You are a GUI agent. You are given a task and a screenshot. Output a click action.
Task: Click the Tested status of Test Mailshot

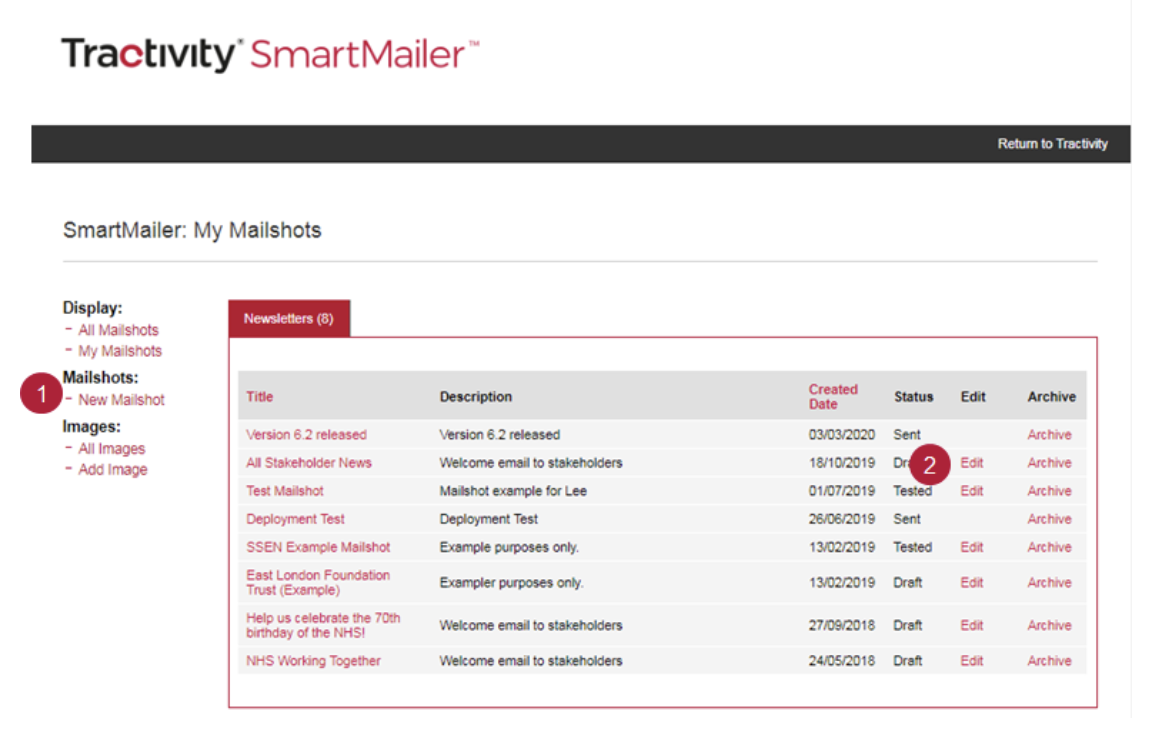(x=912, y=491)
